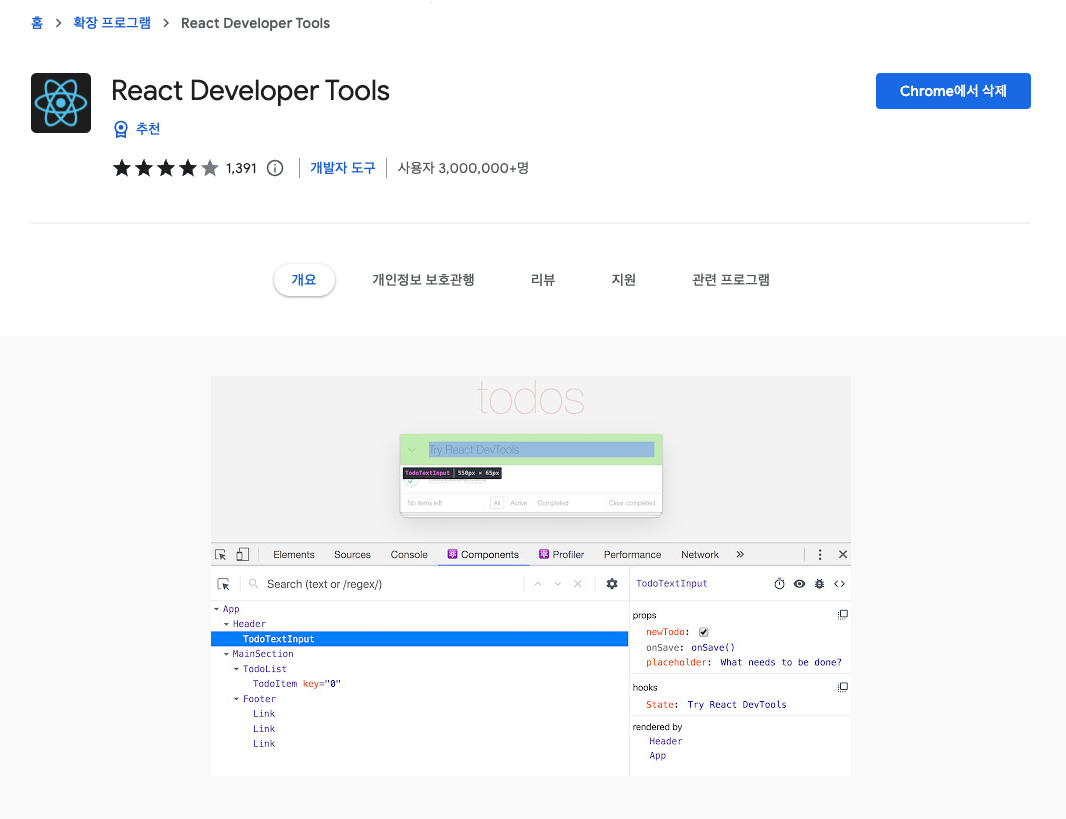The height and width of the screenshot is (819, 1066).
Task: Open the 지원 tab
Action: pos(623,280)
